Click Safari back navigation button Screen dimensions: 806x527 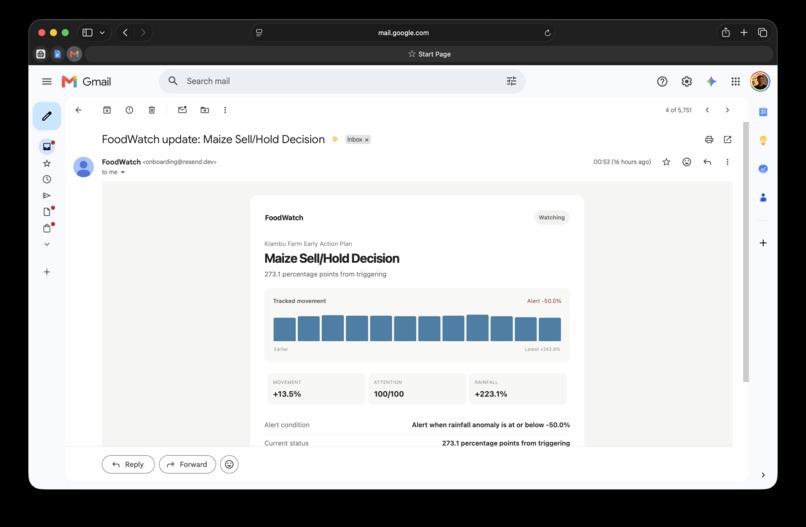tap(125, 32)
